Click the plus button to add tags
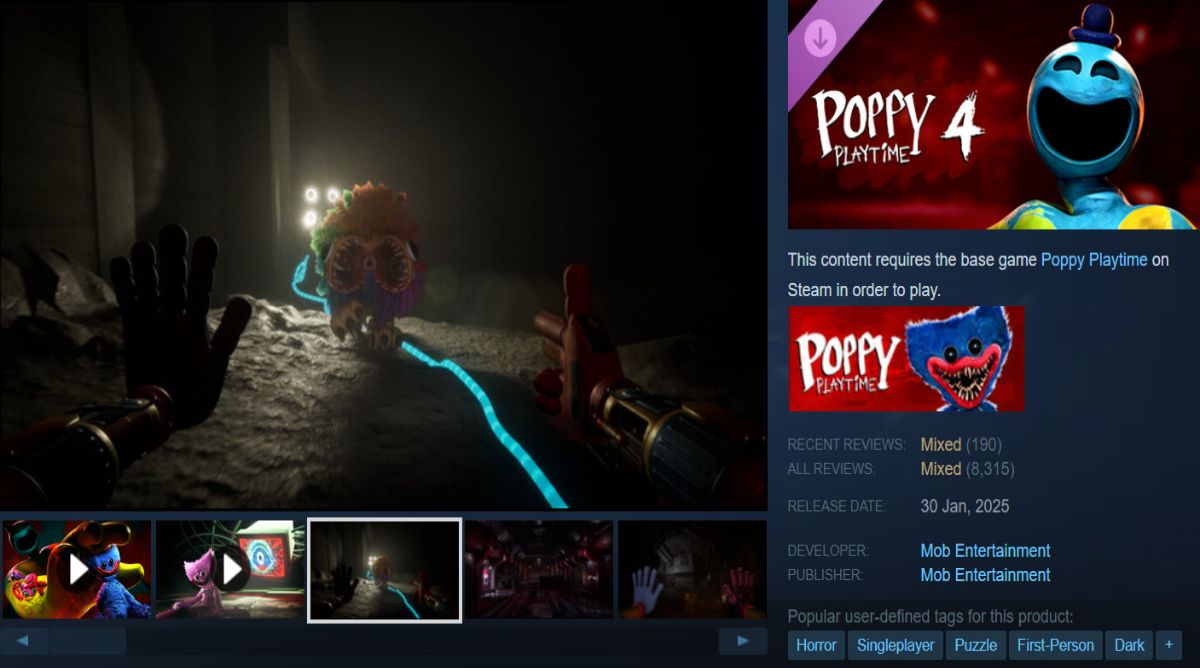 click(1169, 645)
